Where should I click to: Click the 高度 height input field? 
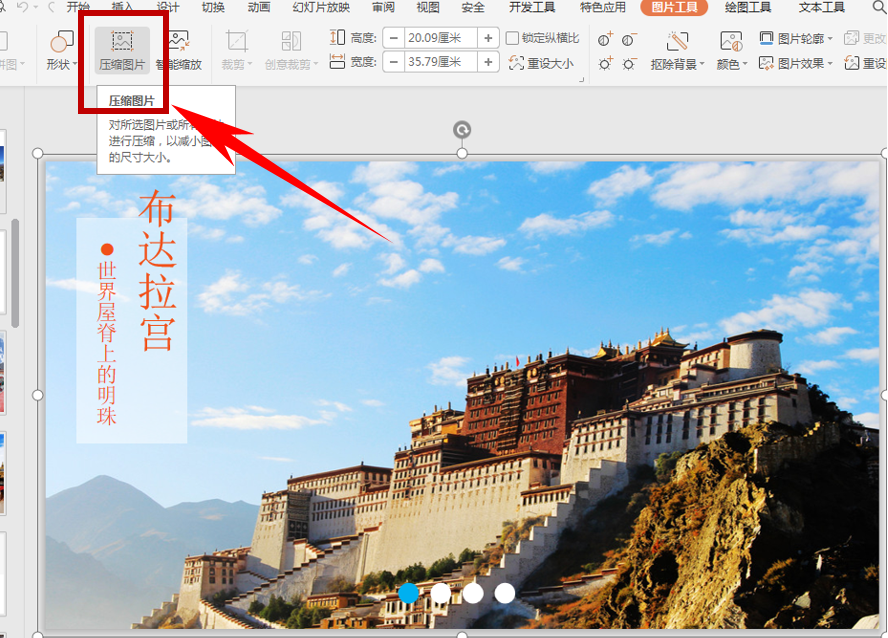(x=440, y=38)
